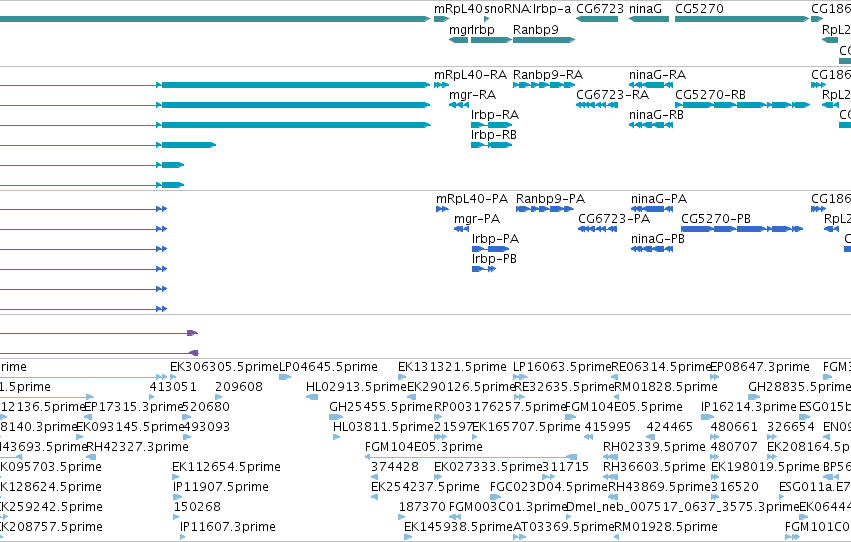Select the CG6723-RA transcript glyph

(597, 105)
